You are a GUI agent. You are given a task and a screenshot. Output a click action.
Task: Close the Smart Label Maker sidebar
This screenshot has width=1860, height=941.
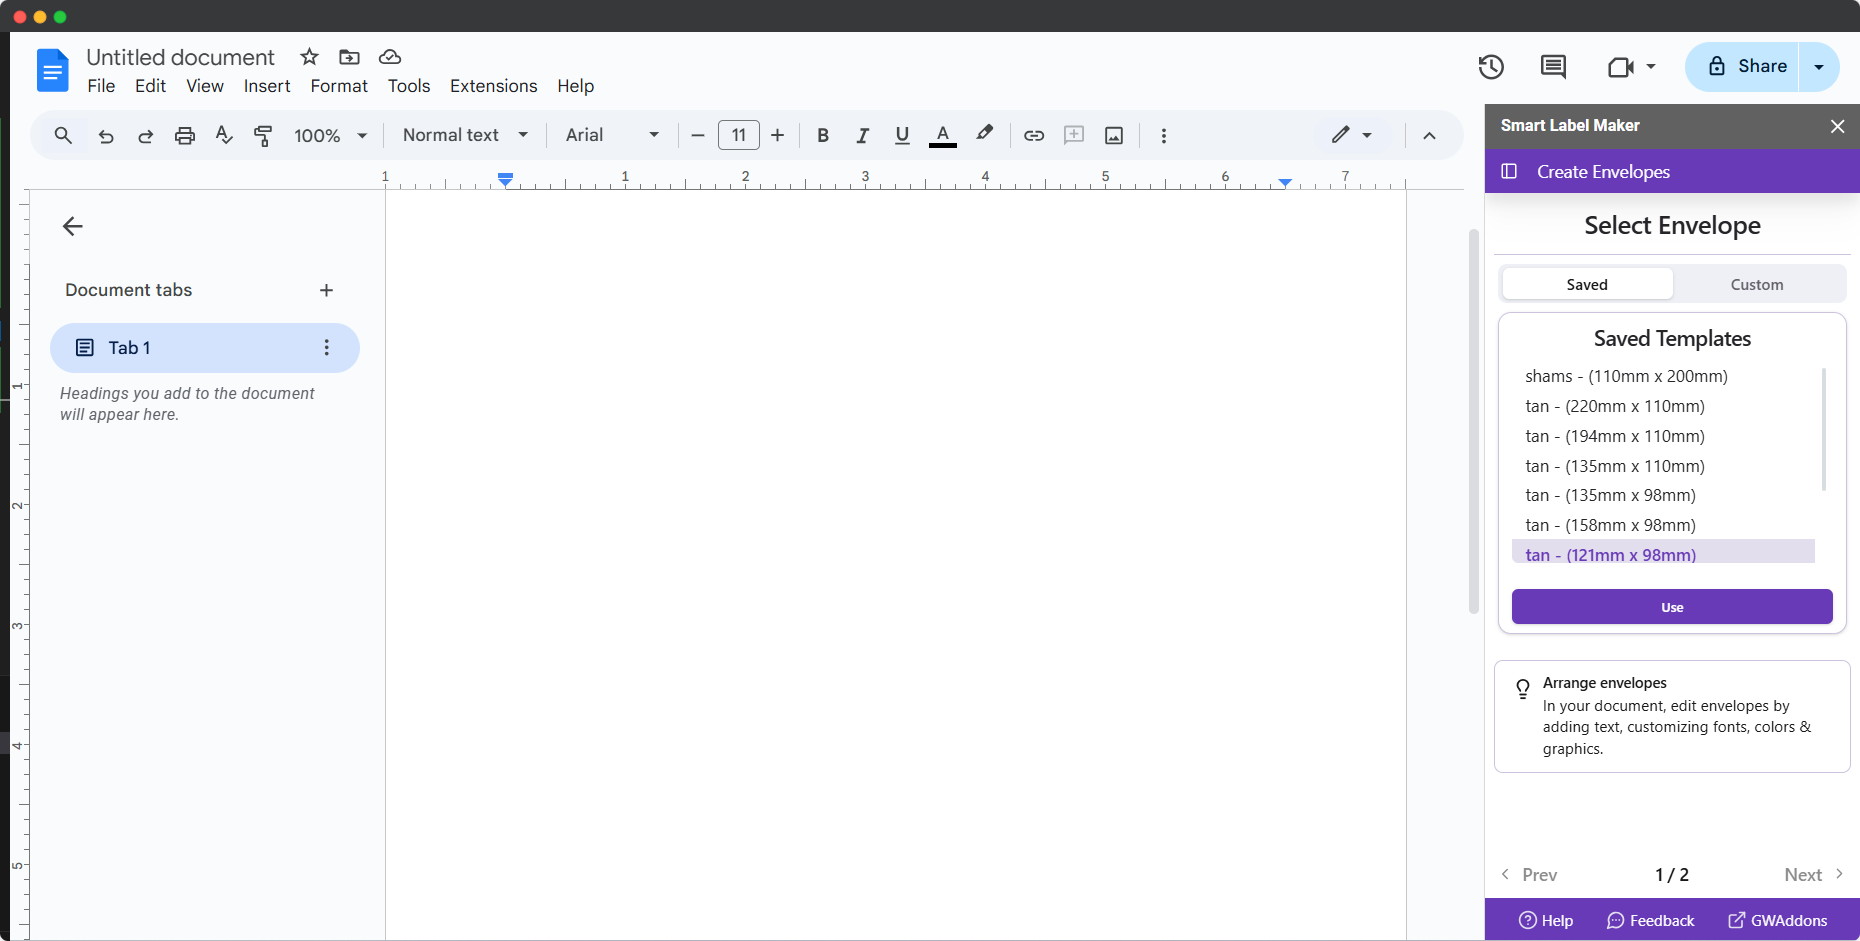[x=1837, y=126]
